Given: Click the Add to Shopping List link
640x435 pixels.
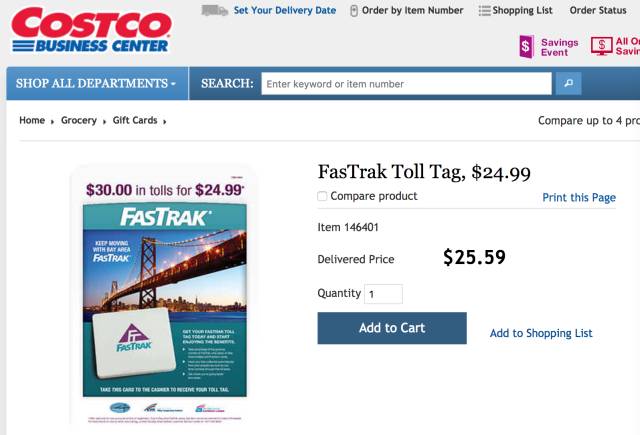Looking at the screenshot, I should tap(541, 333).
